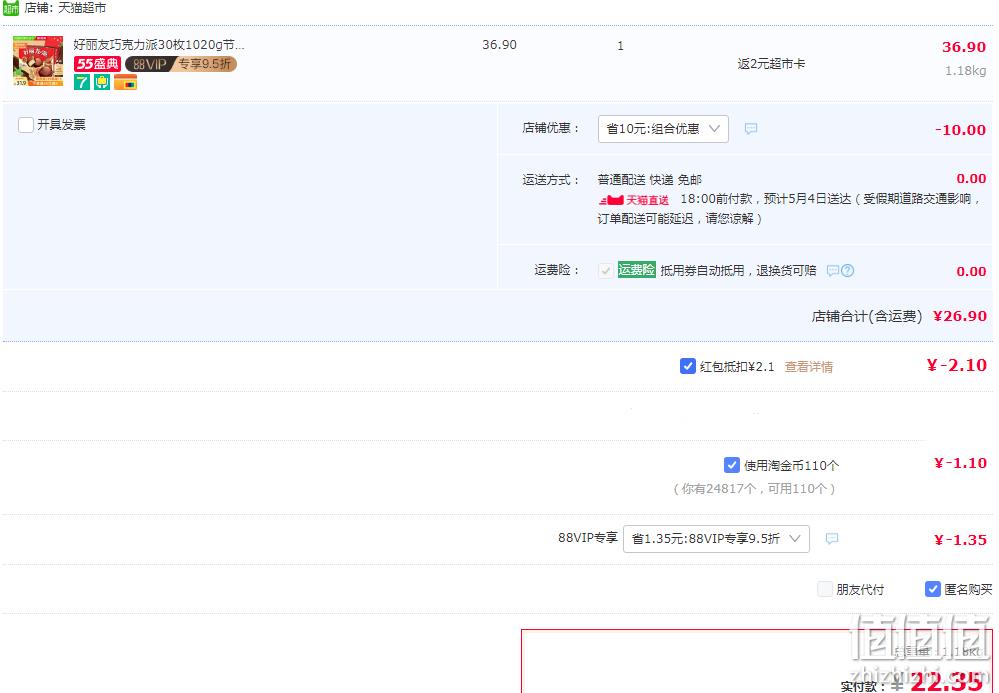Uncheck the 匿名购买 anonymous purchase checkbox
The width and height of the screenshot is (999, 693).
tap(933, 589)
